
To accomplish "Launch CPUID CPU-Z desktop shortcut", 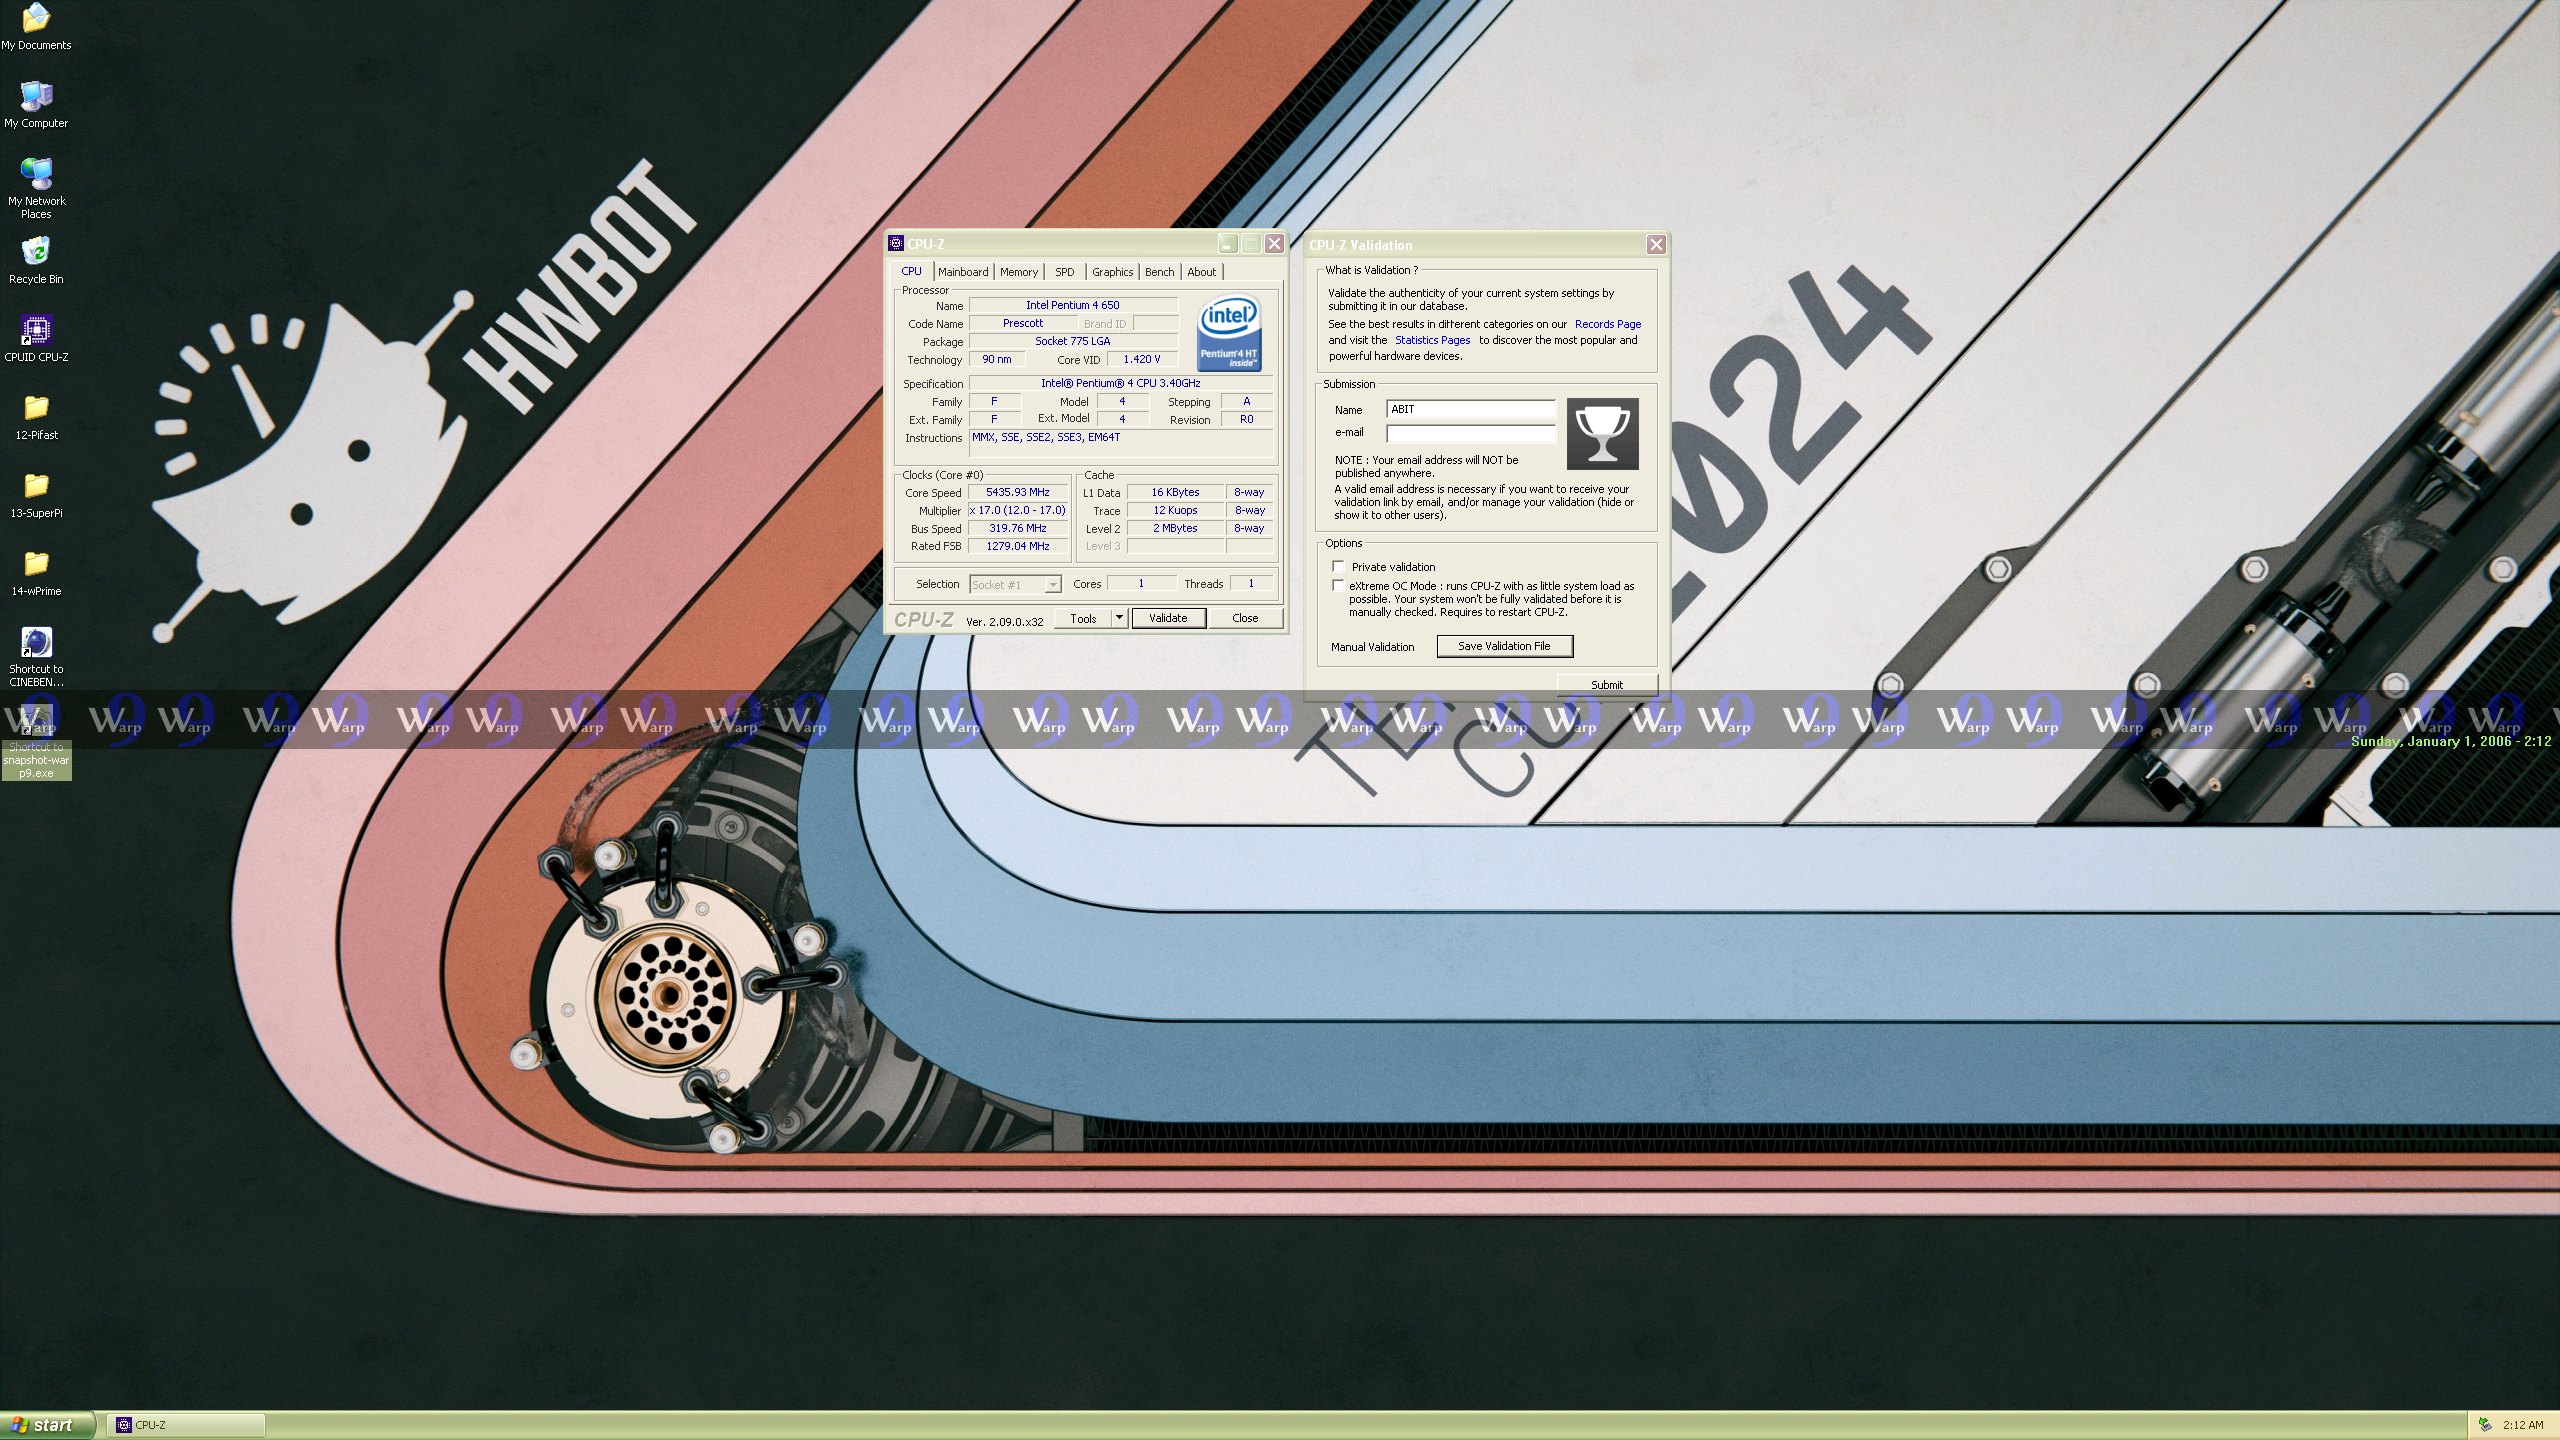I will click(x=36, y=338).
